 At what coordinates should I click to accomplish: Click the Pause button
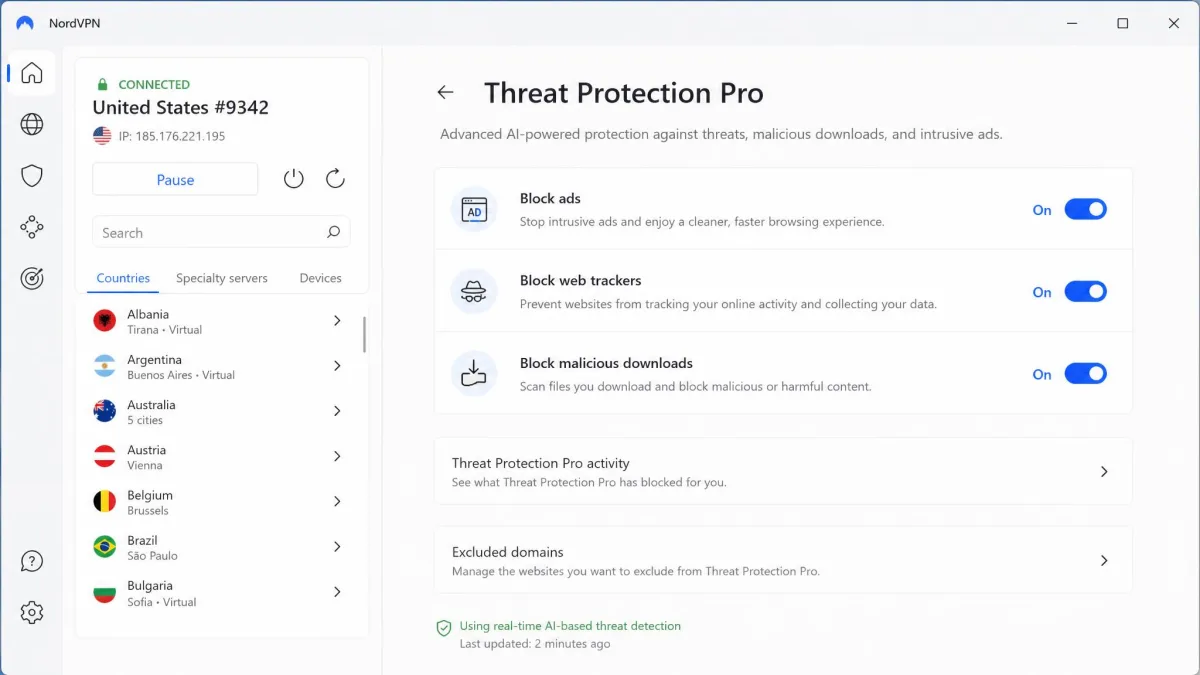175,180
